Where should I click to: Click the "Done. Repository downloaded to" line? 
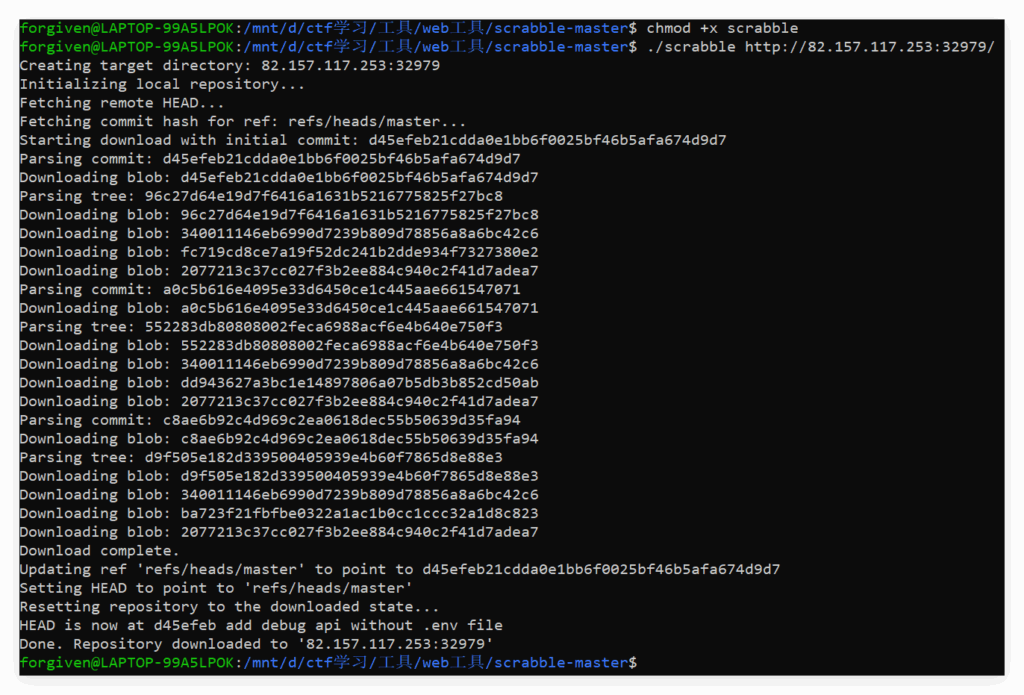pos(256,644)
